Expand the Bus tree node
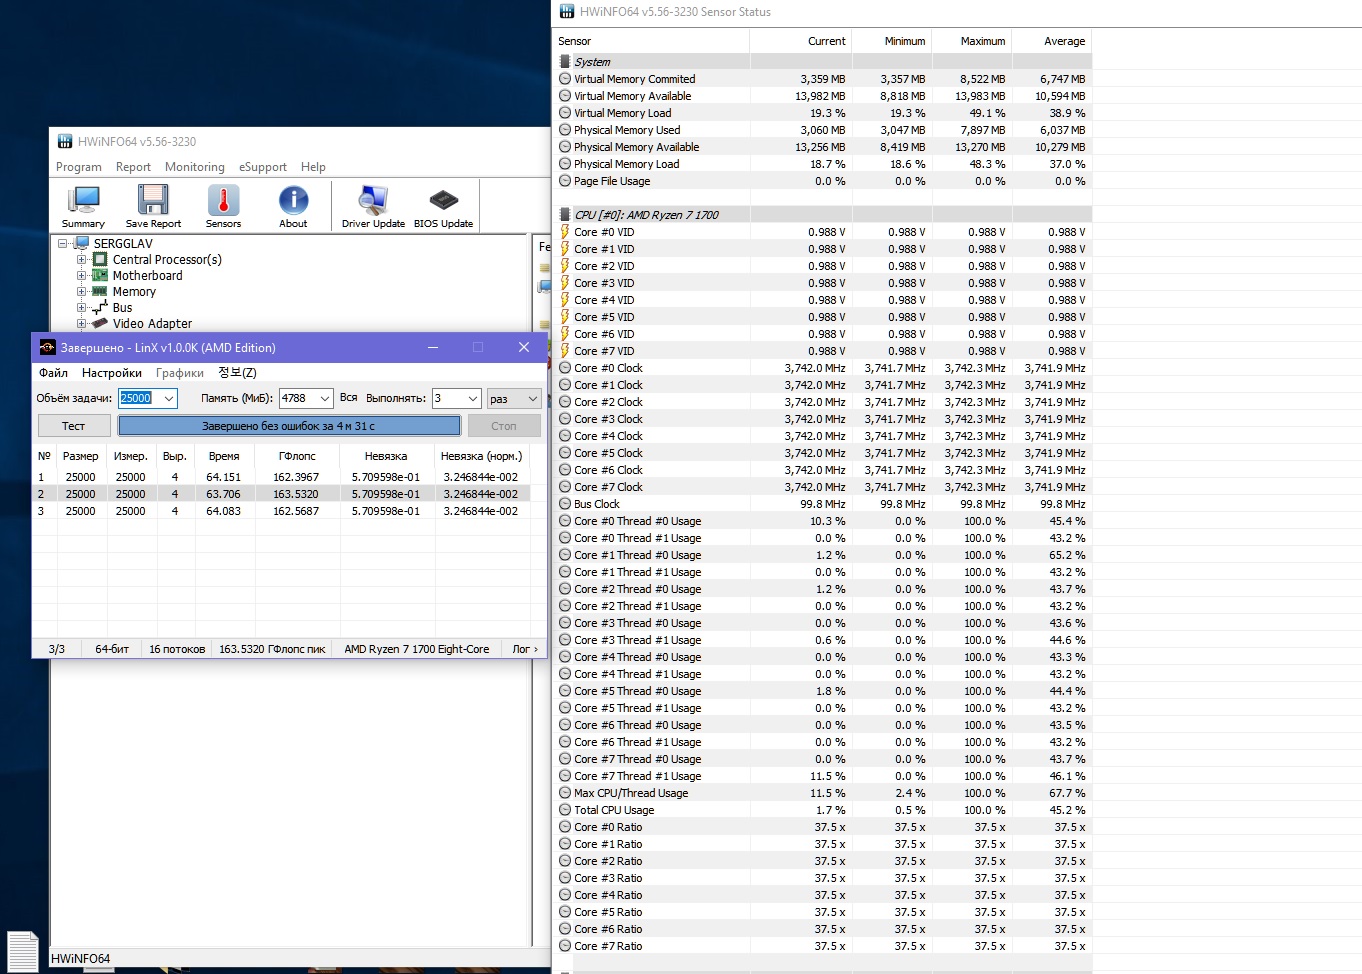Viewport: 1362px width, 974px height. (82, 307)
